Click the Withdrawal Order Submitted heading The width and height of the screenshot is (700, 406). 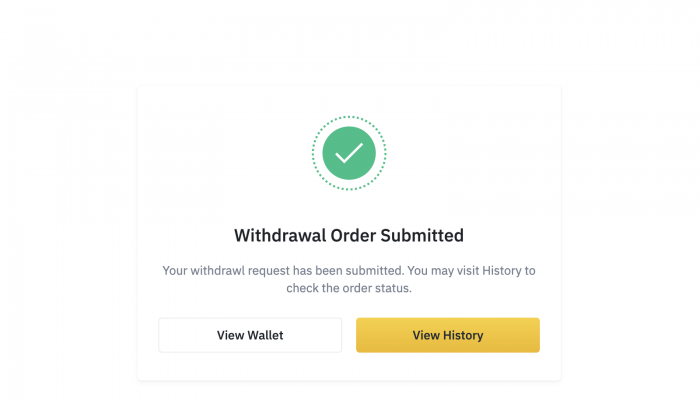pos(349,235)
